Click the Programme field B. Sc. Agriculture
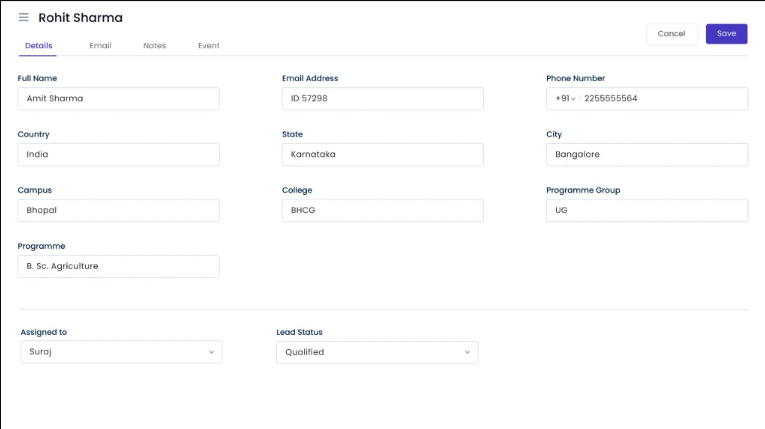 [119, 266]
